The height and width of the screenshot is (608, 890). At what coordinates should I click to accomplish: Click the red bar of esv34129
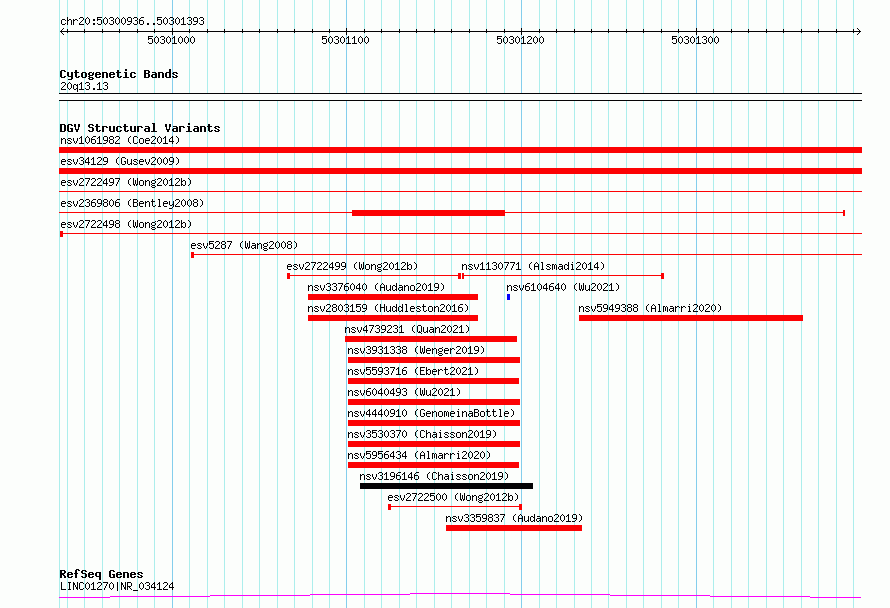pyautogui.click(x=460, y=171)
